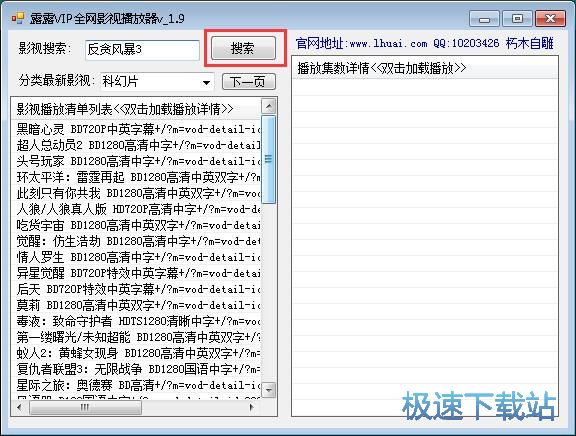576x436 pixels.
Task: Click the 搜索 search button
Action: point(243,48)
